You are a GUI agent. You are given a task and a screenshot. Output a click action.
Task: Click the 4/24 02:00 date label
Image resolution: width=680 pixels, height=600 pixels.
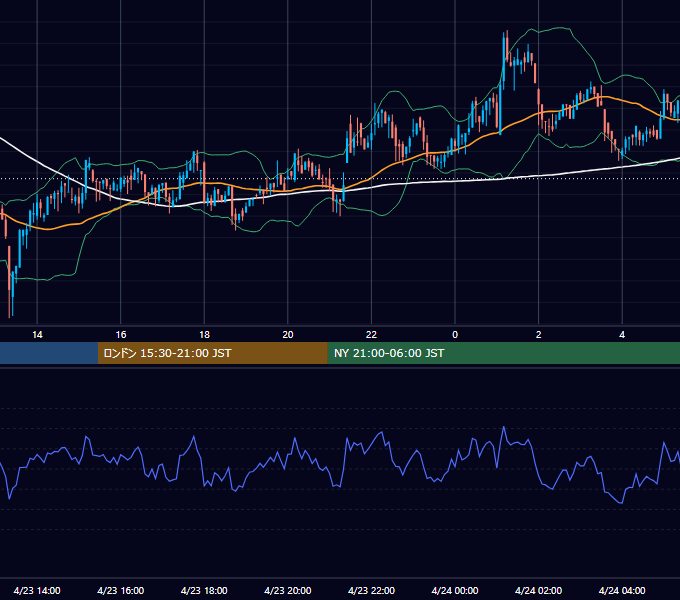click(x=538, y=590)
